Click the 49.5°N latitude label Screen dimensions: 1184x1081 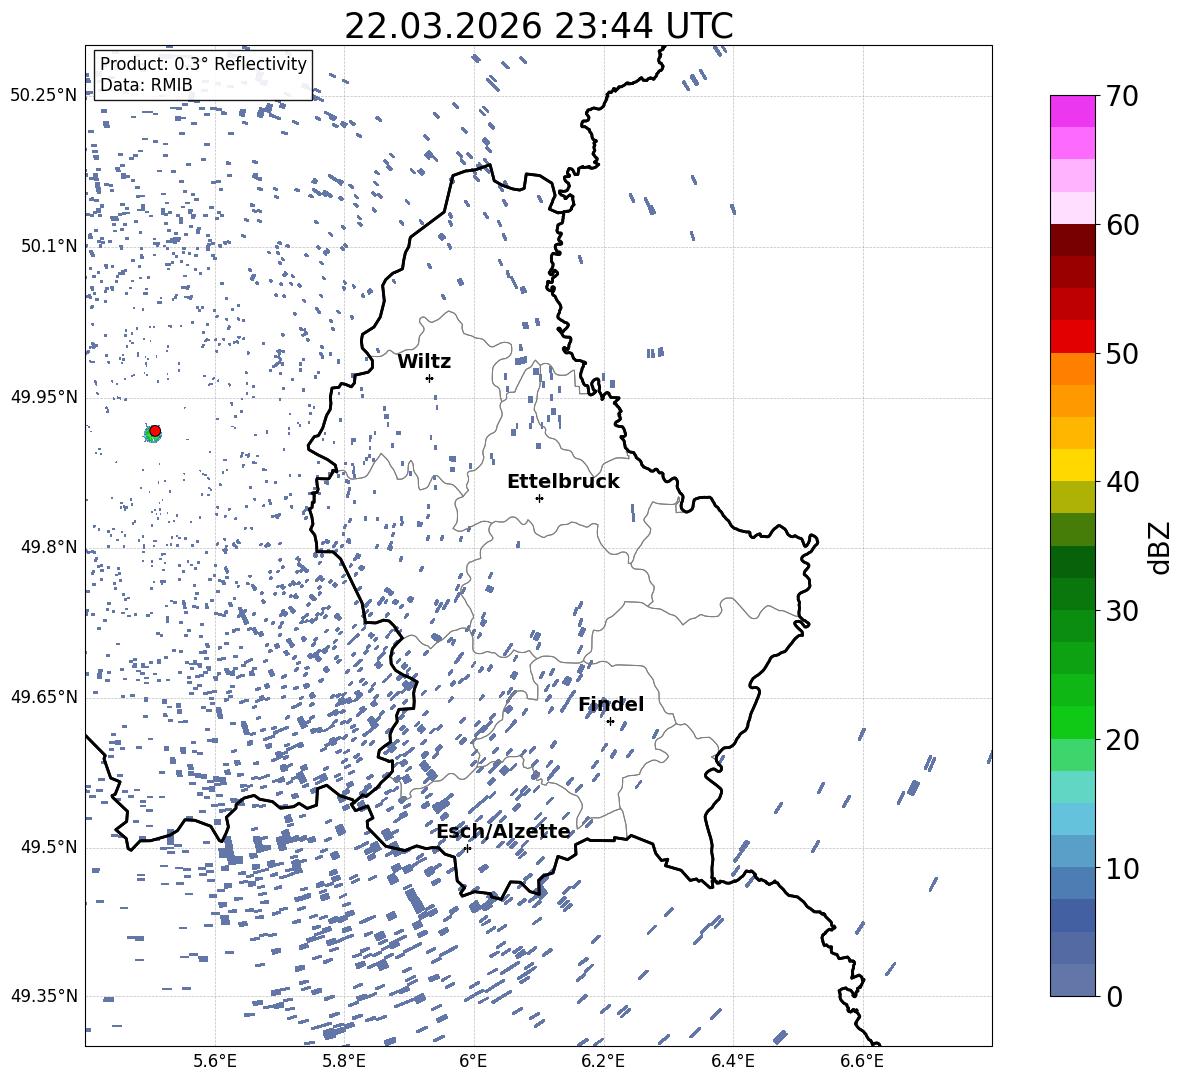click(49, 846)
